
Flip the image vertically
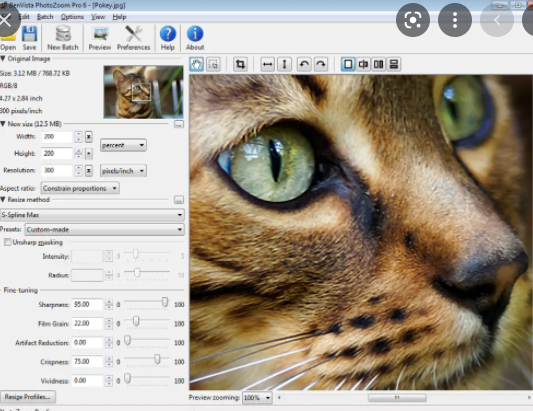tap(284, 64)
